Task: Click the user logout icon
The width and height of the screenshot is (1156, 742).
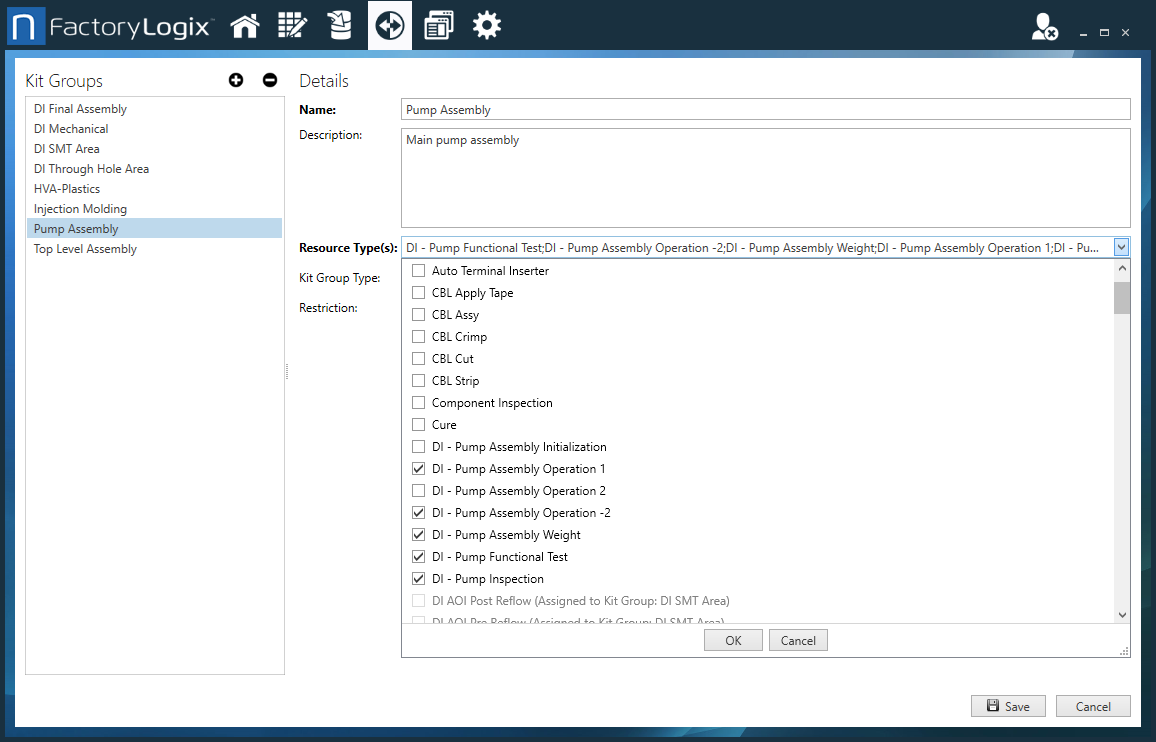Action: 1044,28
